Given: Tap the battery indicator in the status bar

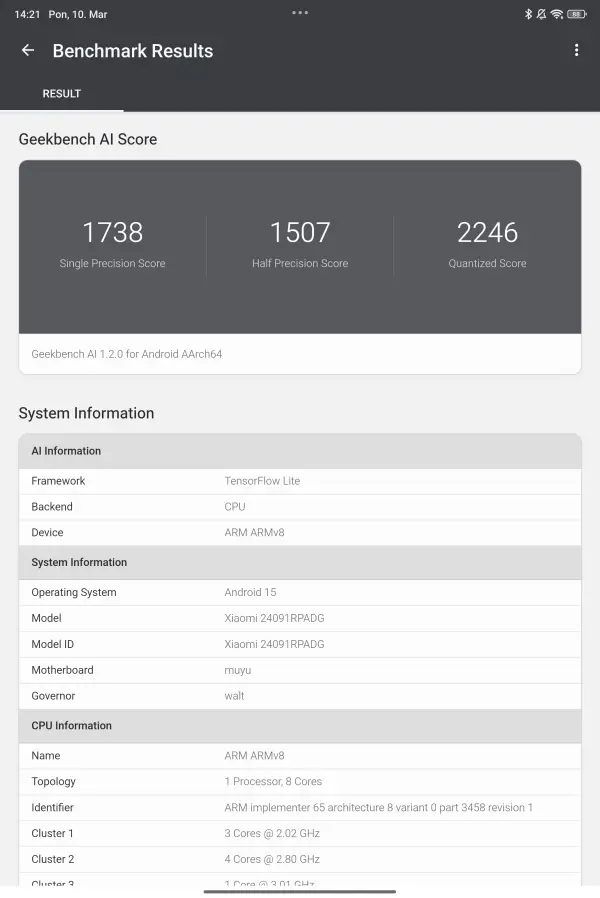Looking at the screenshot, I should 578,14.
